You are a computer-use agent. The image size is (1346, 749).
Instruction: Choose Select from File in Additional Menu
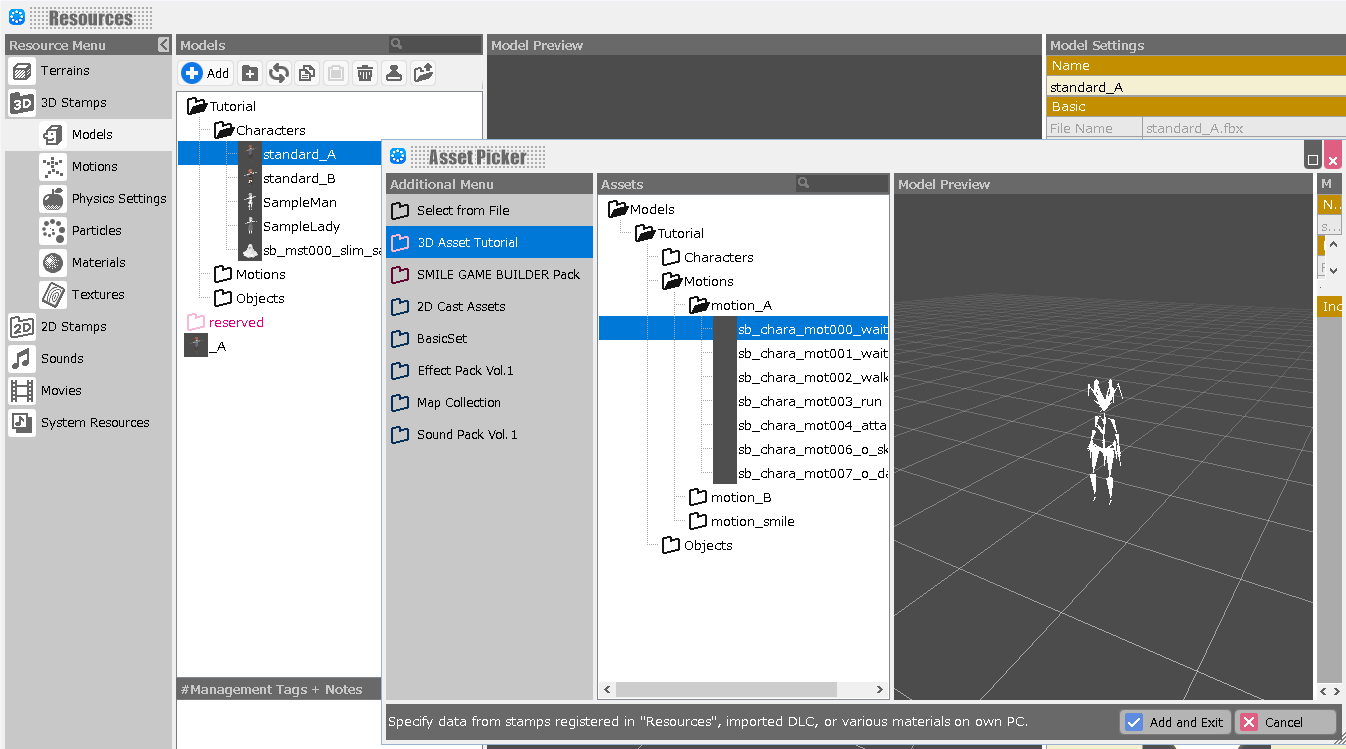pos(463,211)
